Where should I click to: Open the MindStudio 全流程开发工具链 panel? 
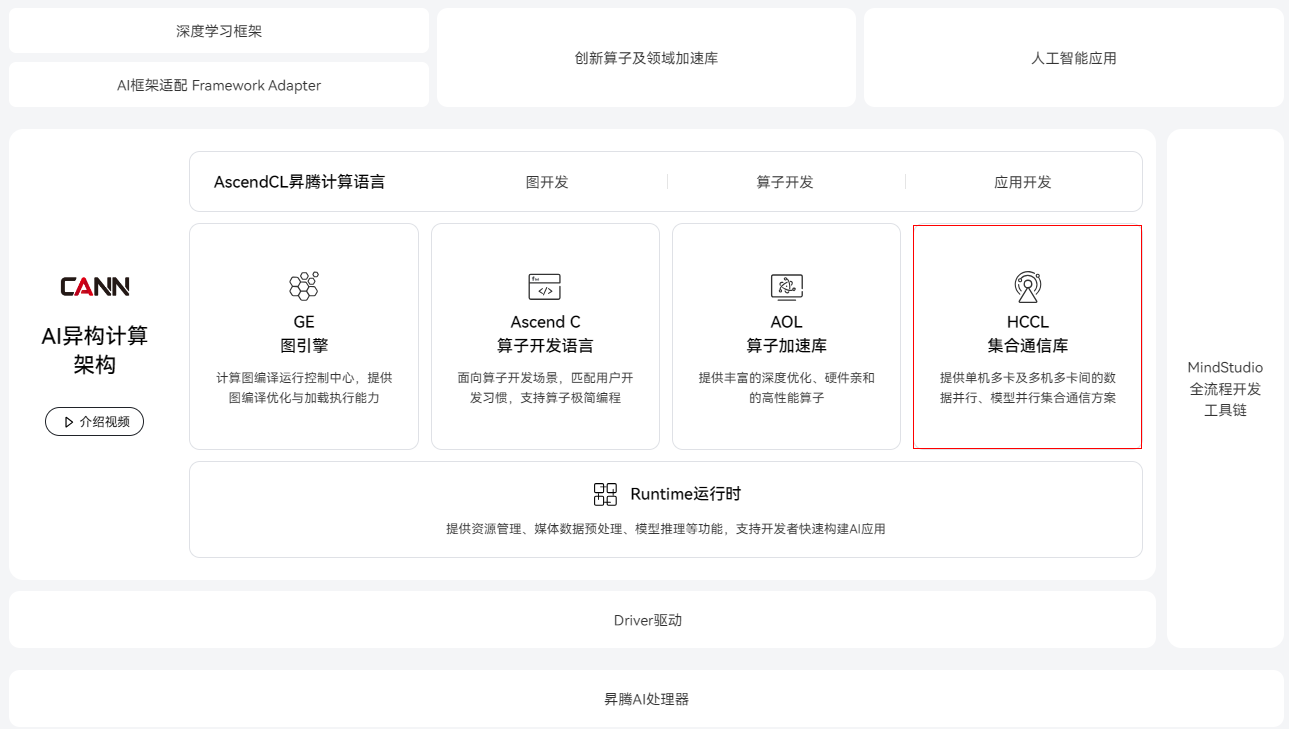pos(1225,388)
